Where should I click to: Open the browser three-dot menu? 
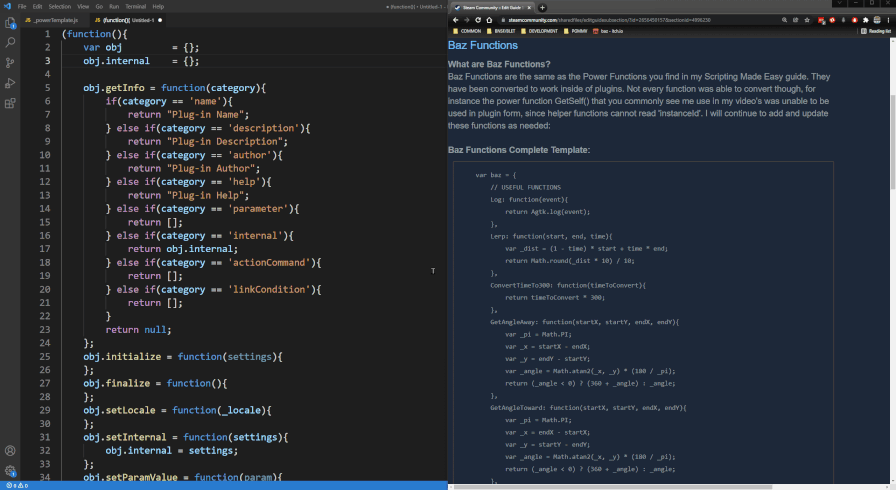pos(889,20)
